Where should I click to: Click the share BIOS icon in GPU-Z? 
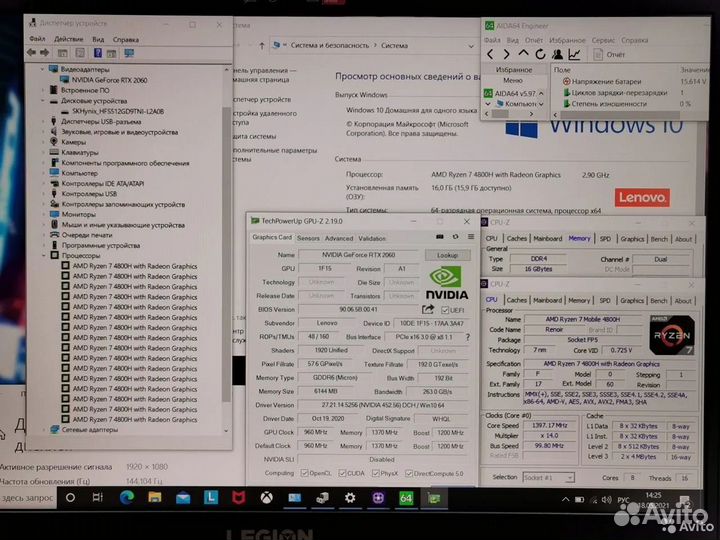[x=428, y=310]
